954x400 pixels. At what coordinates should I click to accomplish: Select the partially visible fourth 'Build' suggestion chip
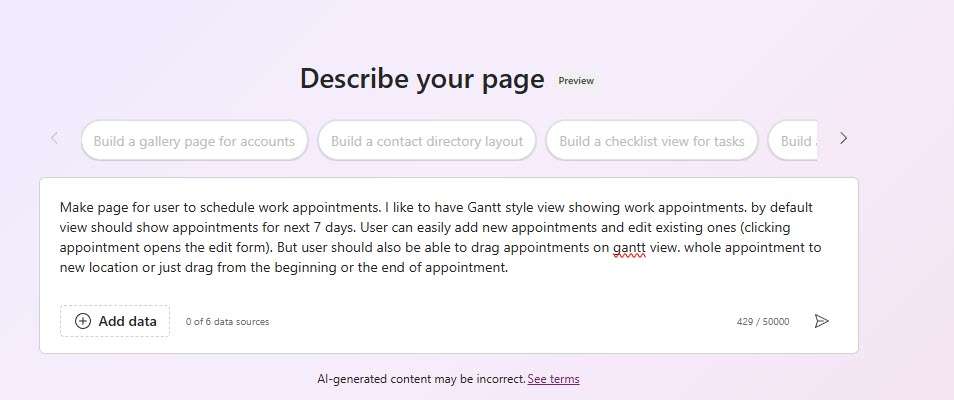[x=793, y=141]
